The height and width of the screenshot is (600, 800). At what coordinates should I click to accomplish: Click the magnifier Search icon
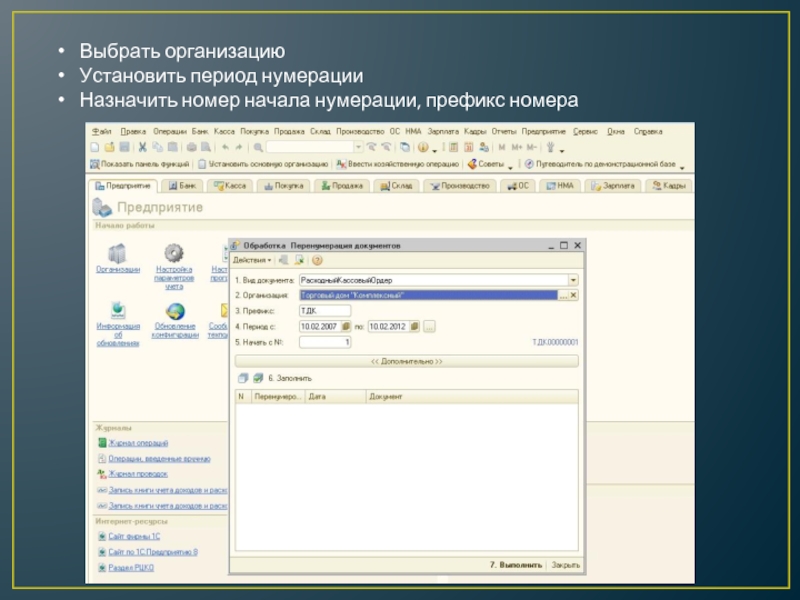coord(258,147)
